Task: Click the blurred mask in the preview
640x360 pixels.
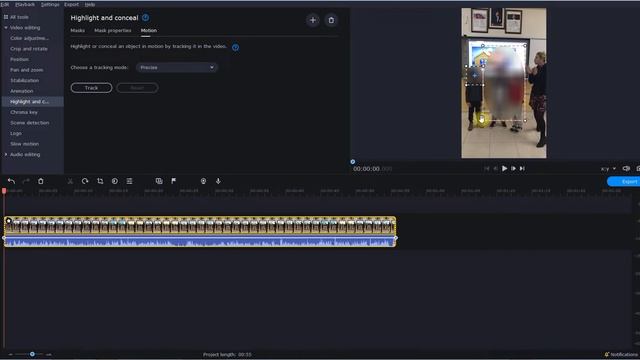Action: point(504,83)
